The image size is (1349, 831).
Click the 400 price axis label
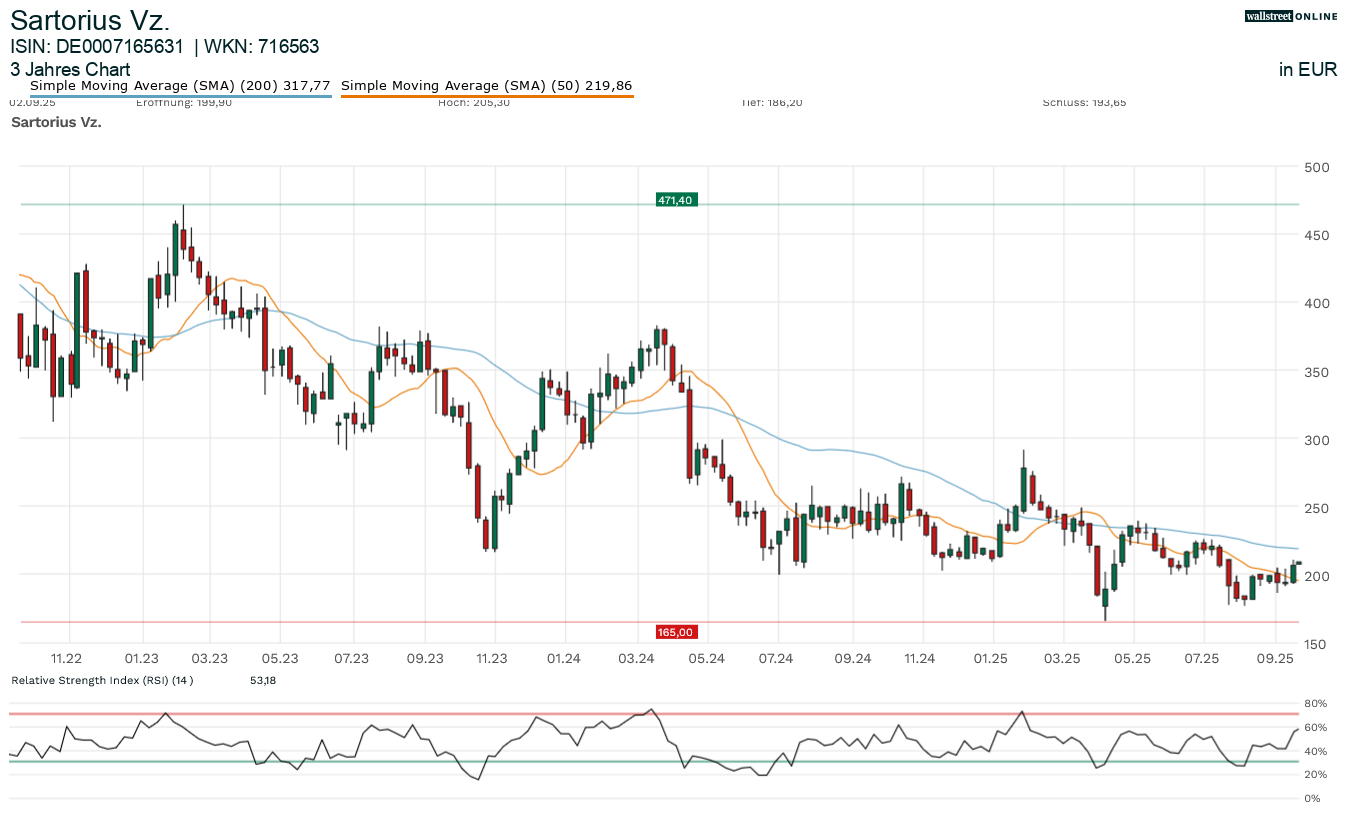tap(1317, 303)
